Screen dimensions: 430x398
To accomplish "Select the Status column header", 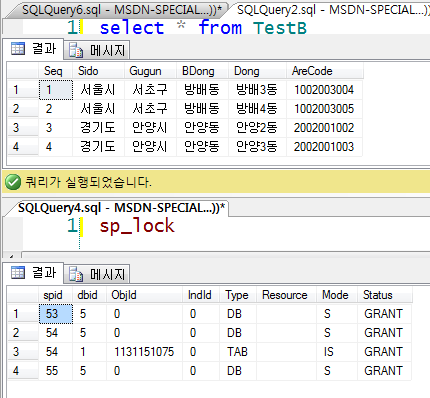I will point(385,295).
